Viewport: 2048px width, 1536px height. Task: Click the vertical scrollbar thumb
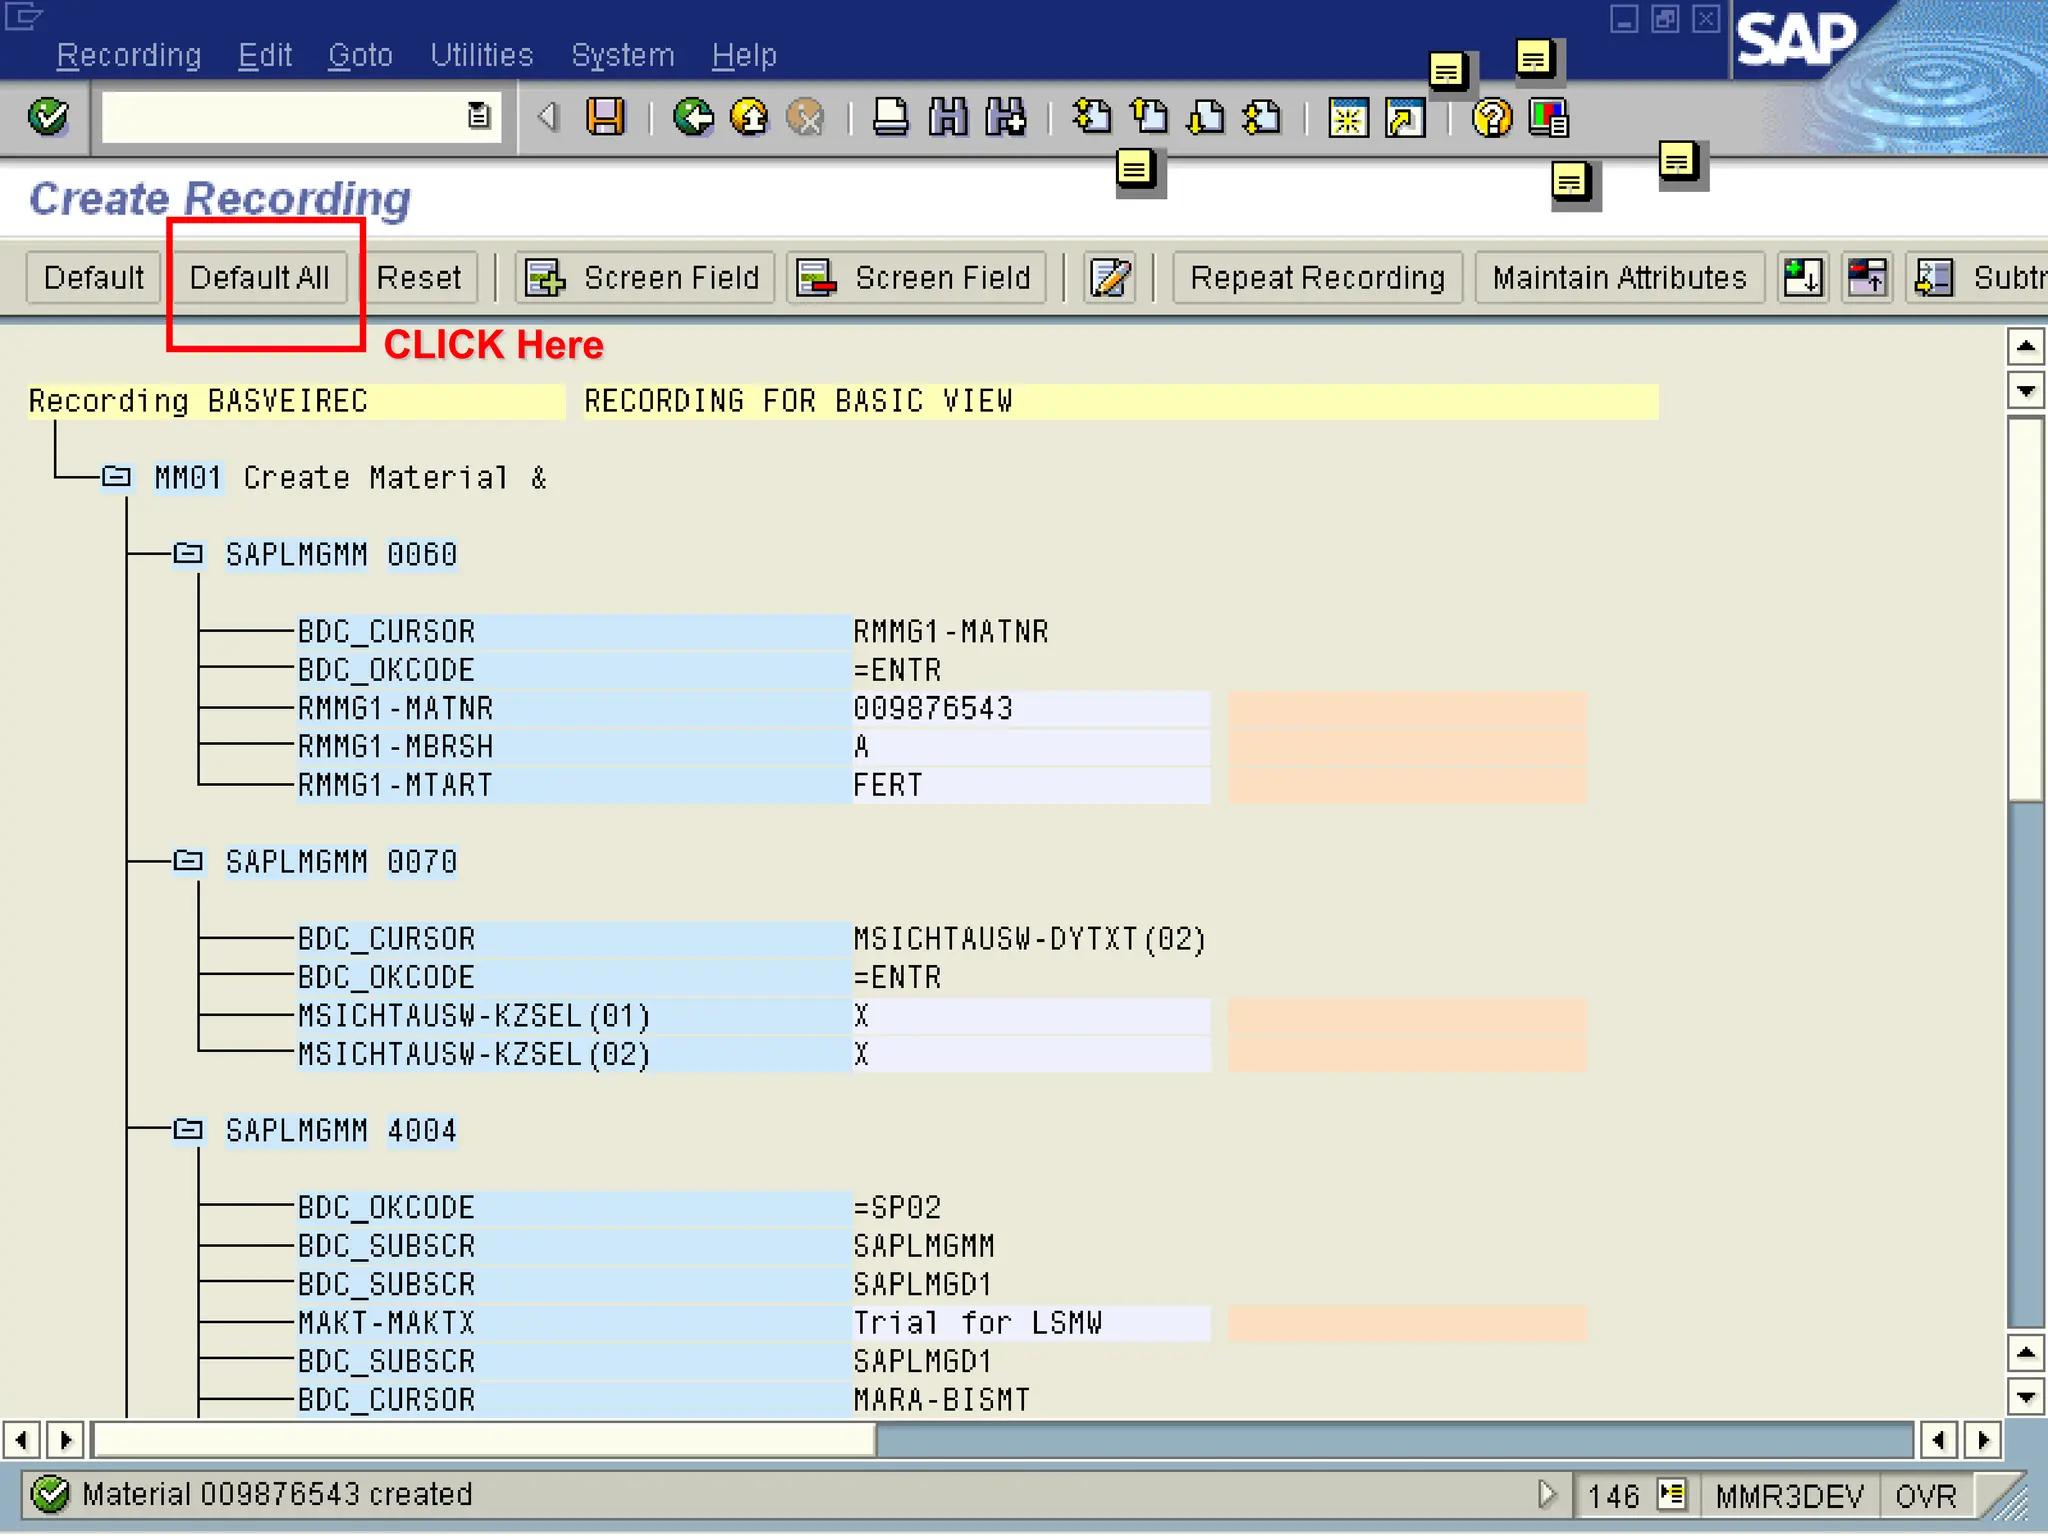tap(2025, 610)
